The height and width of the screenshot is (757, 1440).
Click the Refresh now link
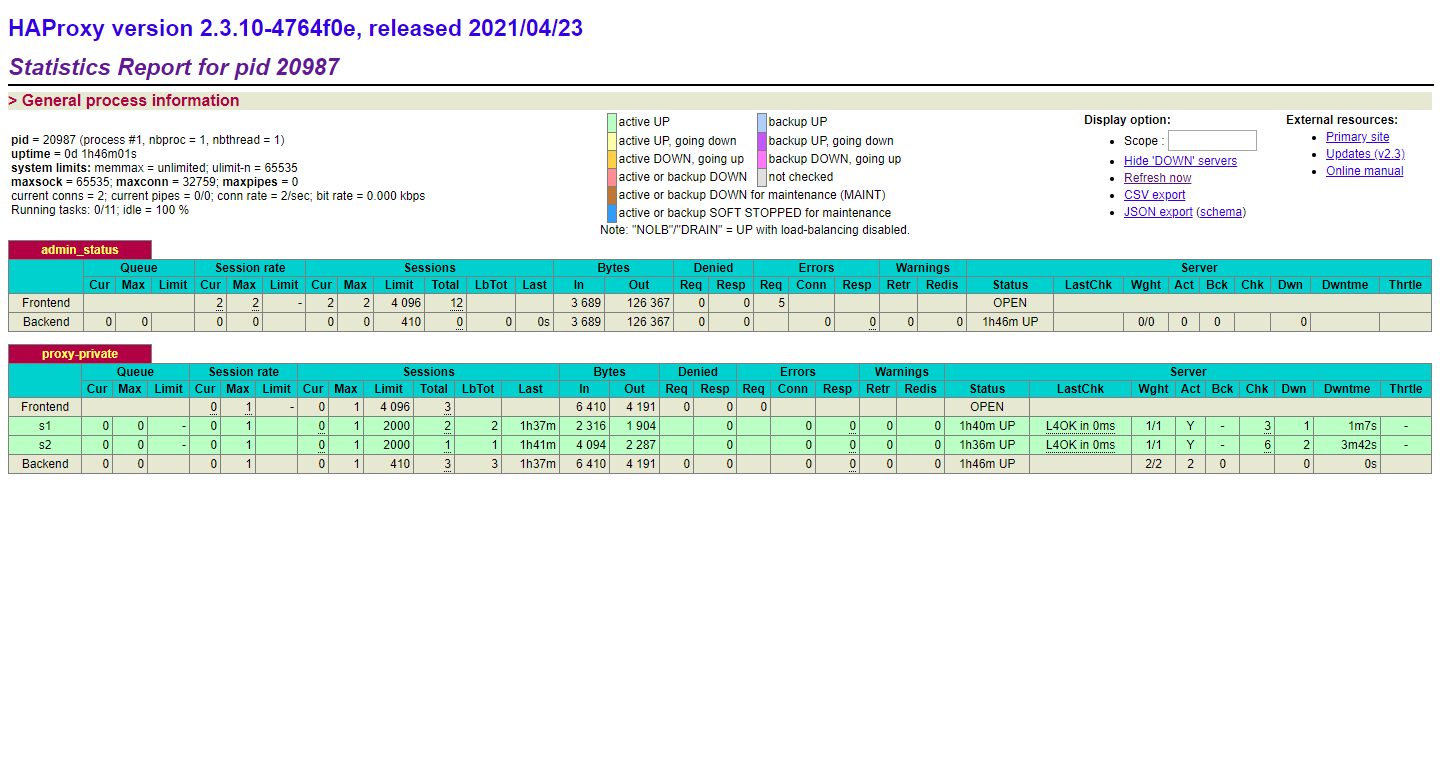(x=1158, y=178)
